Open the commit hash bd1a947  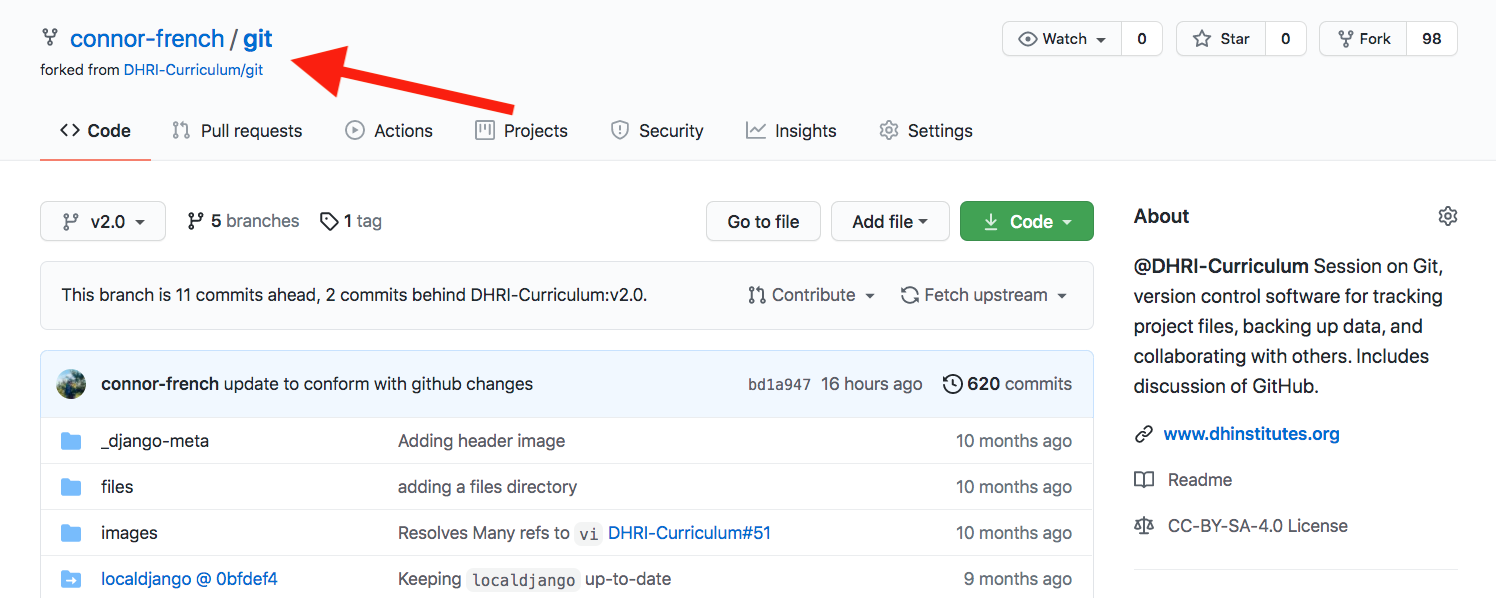coord(779,384)
